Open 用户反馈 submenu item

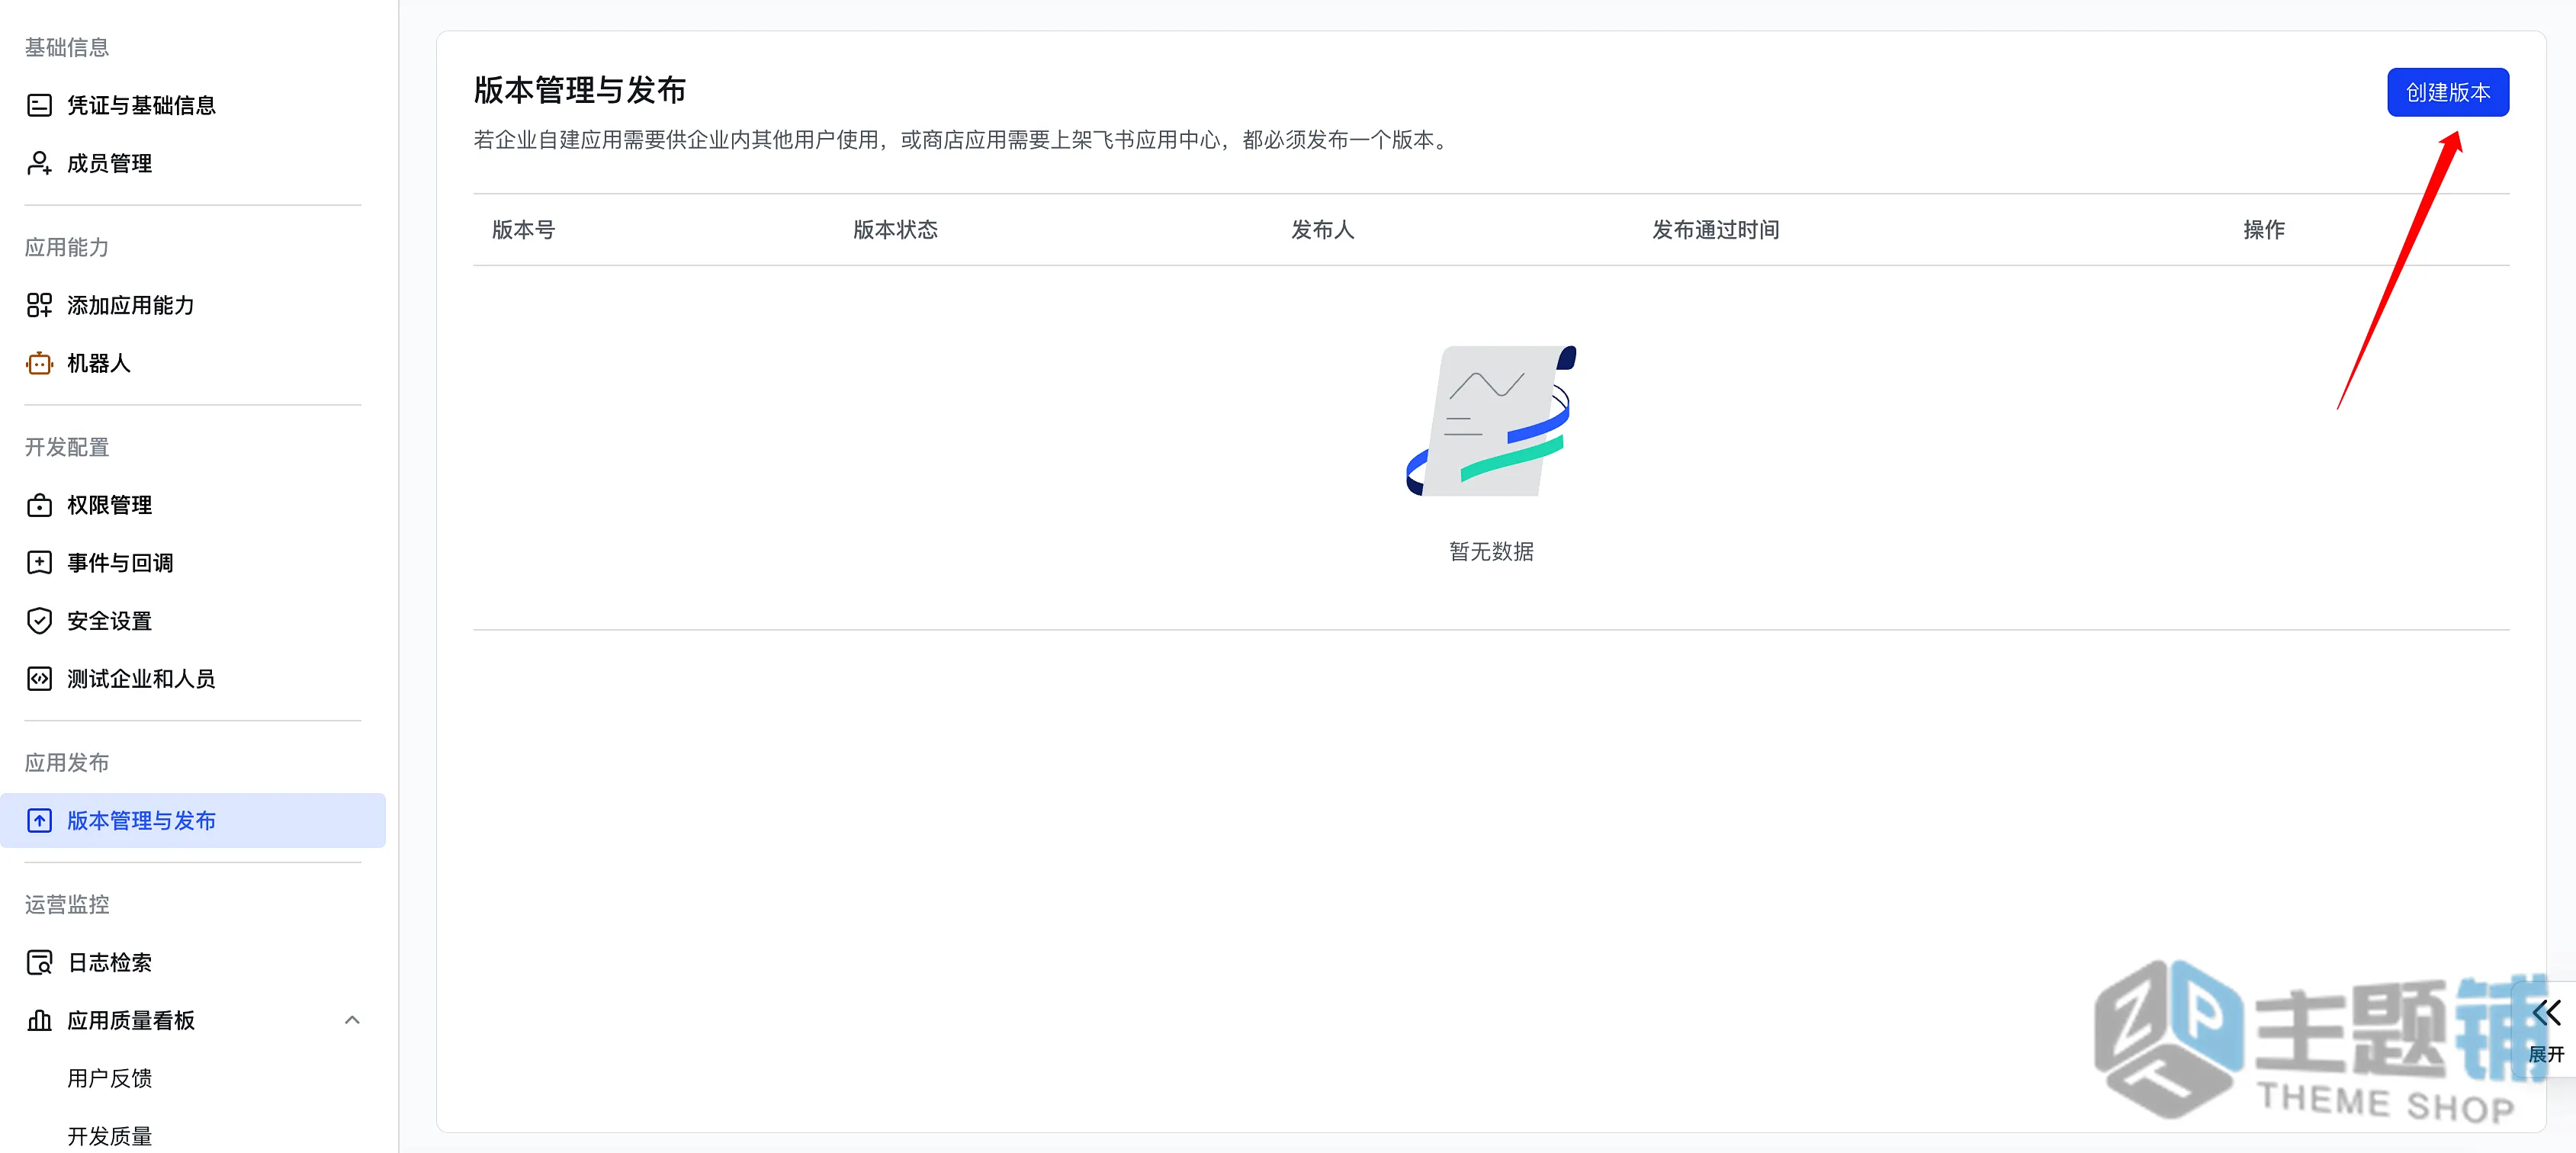click(109, 1079)
